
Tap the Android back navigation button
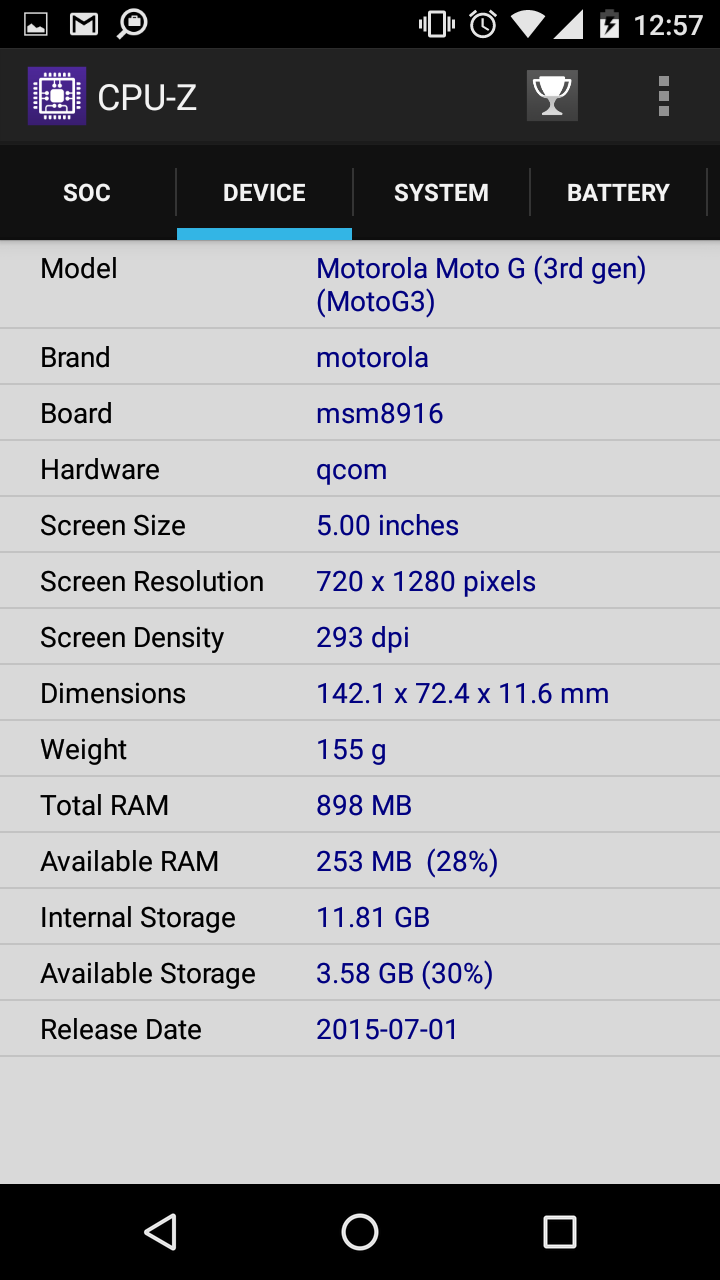pos(160,1232)
